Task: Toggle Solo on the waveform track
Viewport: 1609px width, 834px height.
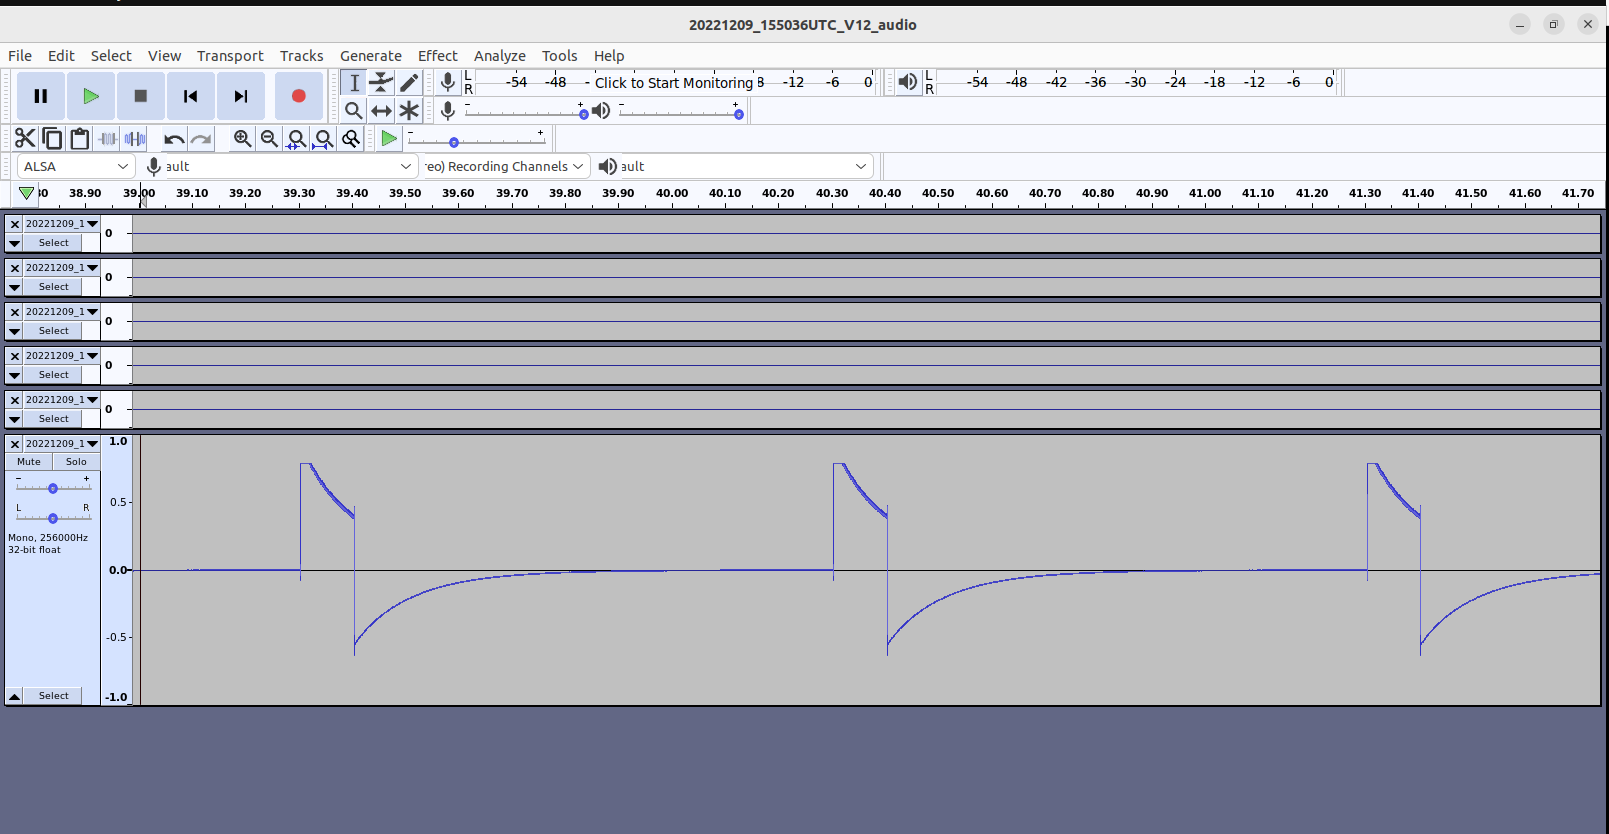Action: click(x=76, y=462)
